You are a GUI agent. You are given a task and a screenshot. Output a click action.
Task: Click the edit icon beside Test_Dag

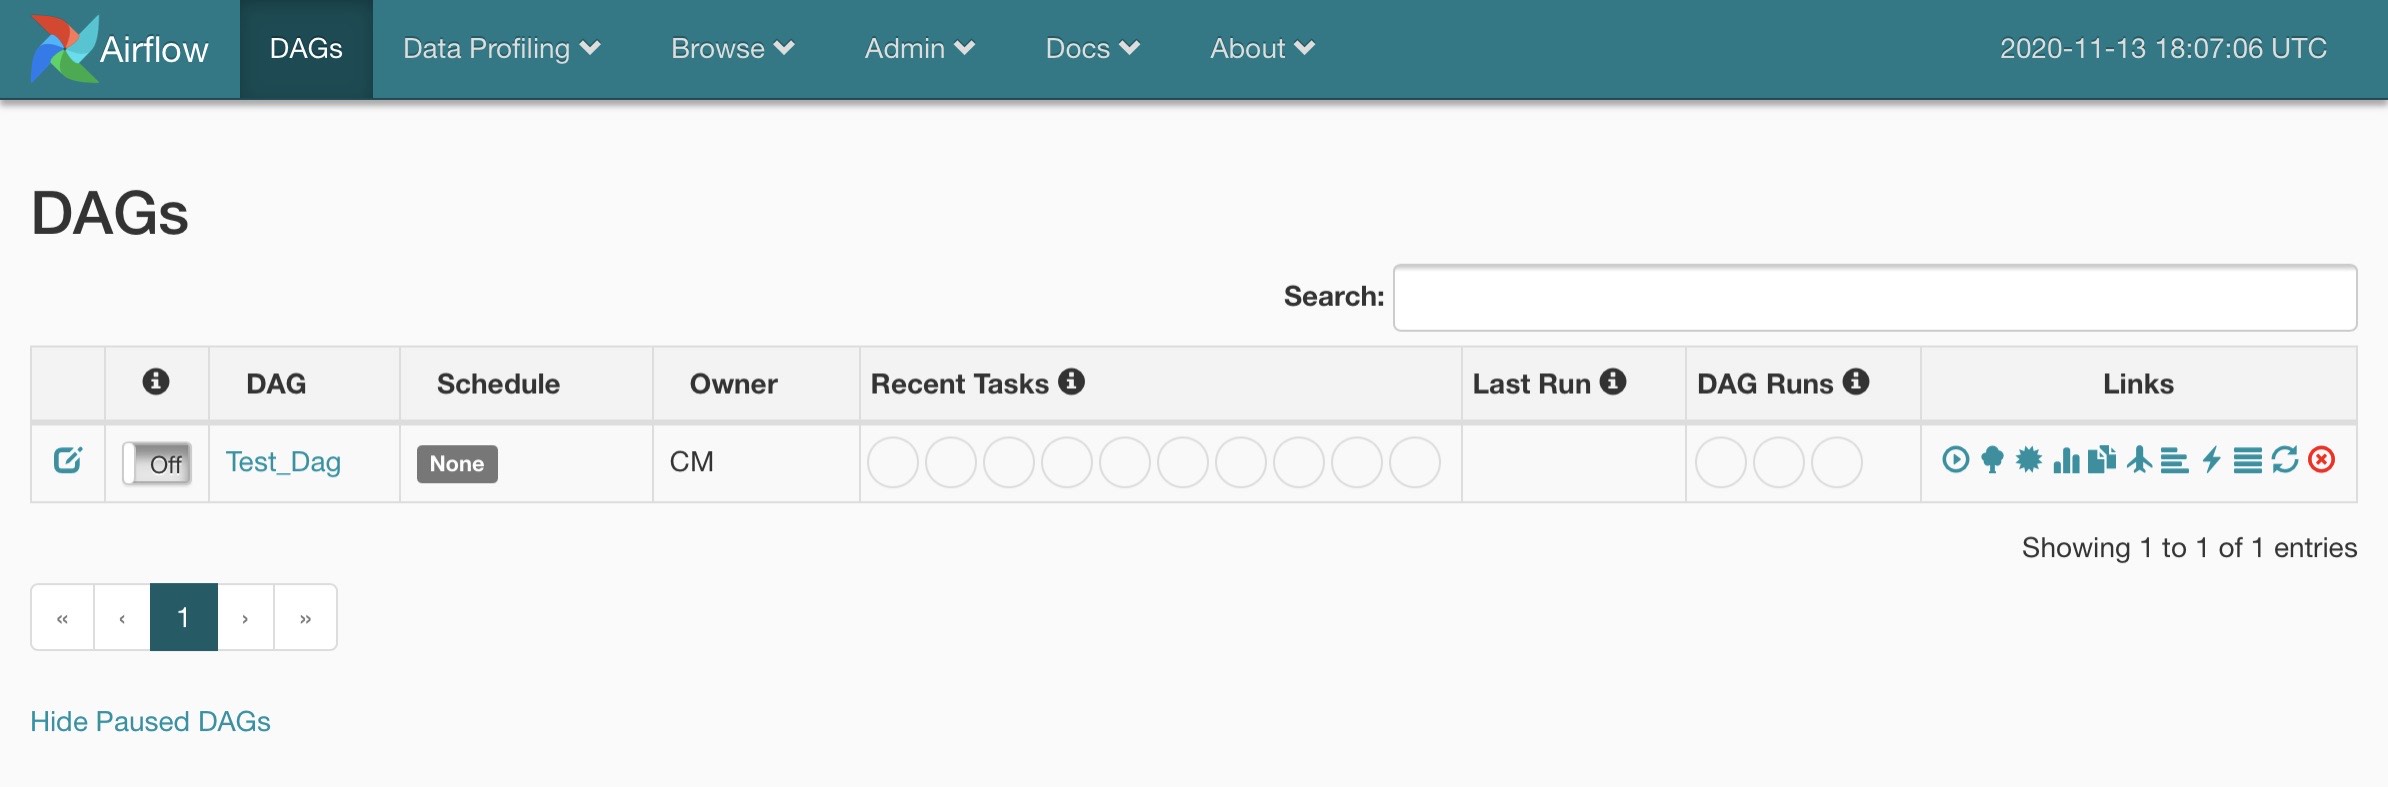tap(68, 460)
